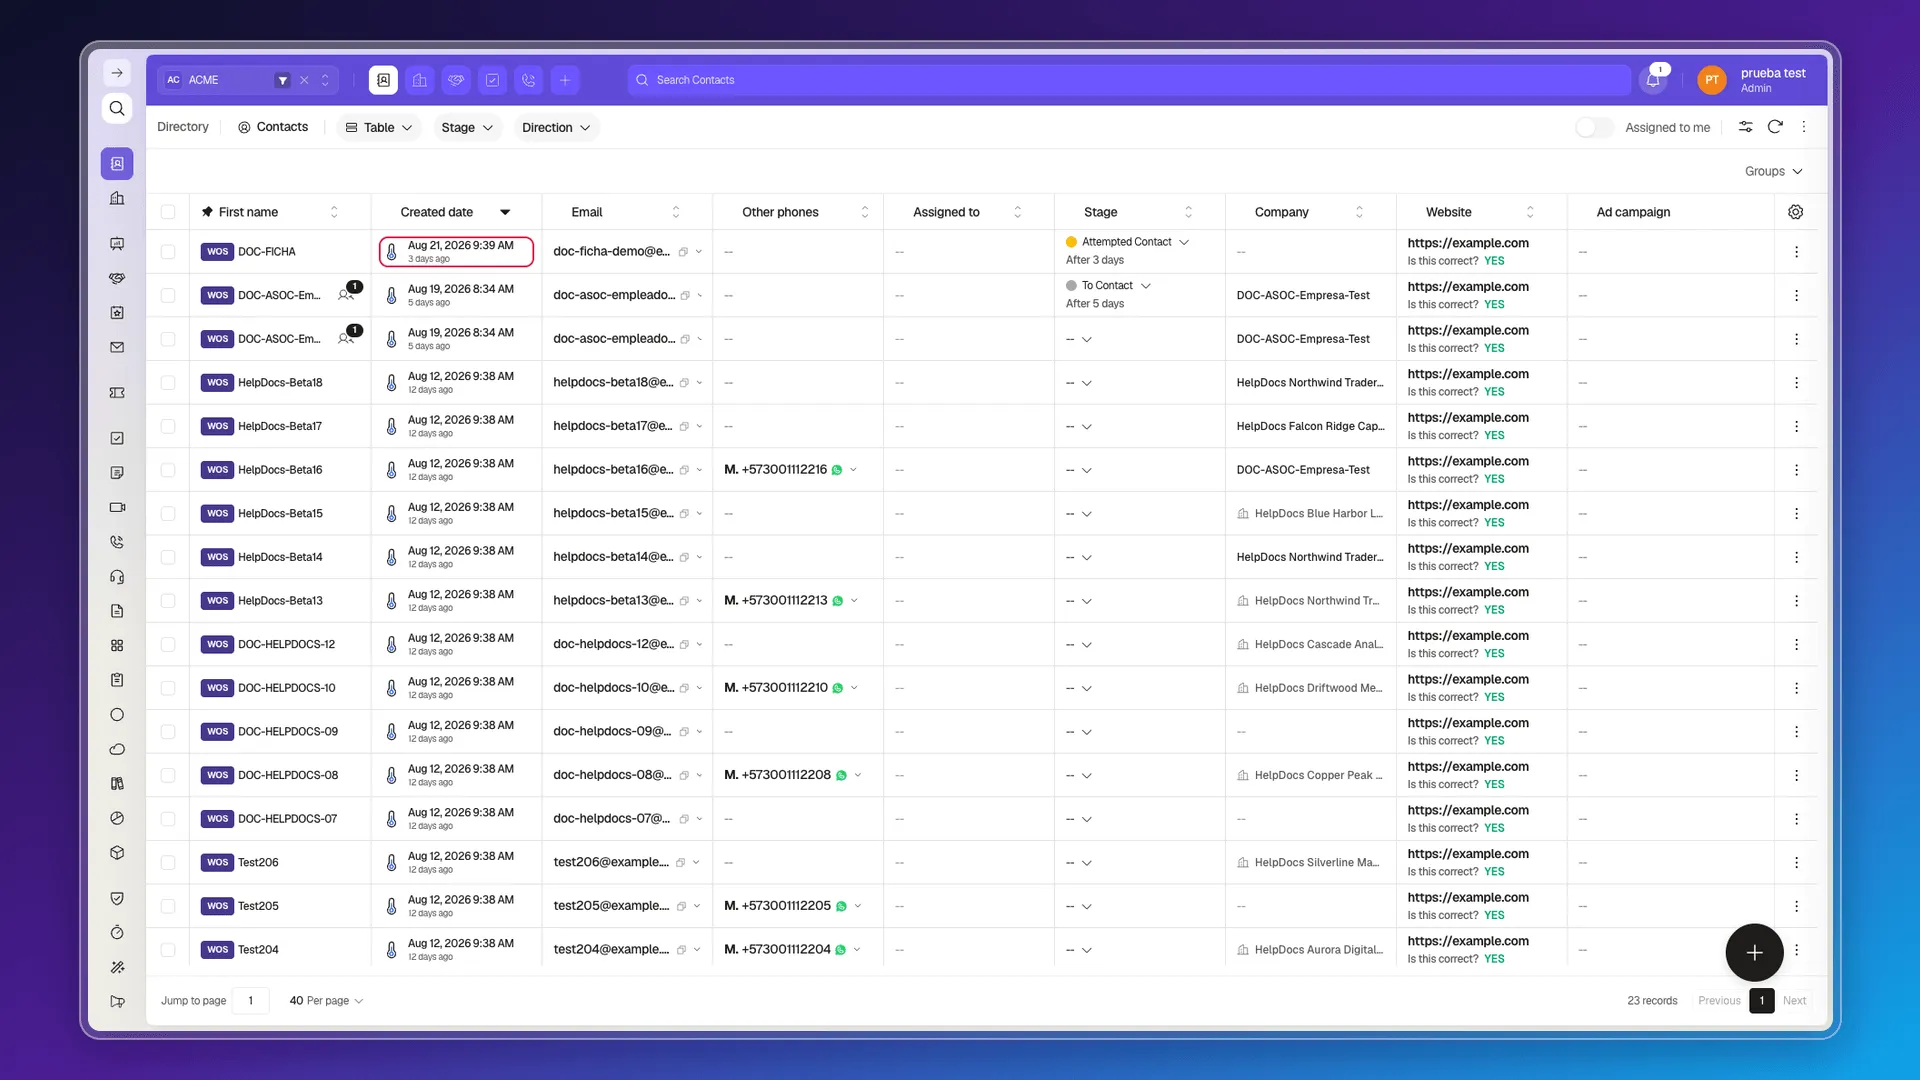Open the mail icon in left sidebar
Screen dimensions: 1920x1080
click(x=117, y=348)
